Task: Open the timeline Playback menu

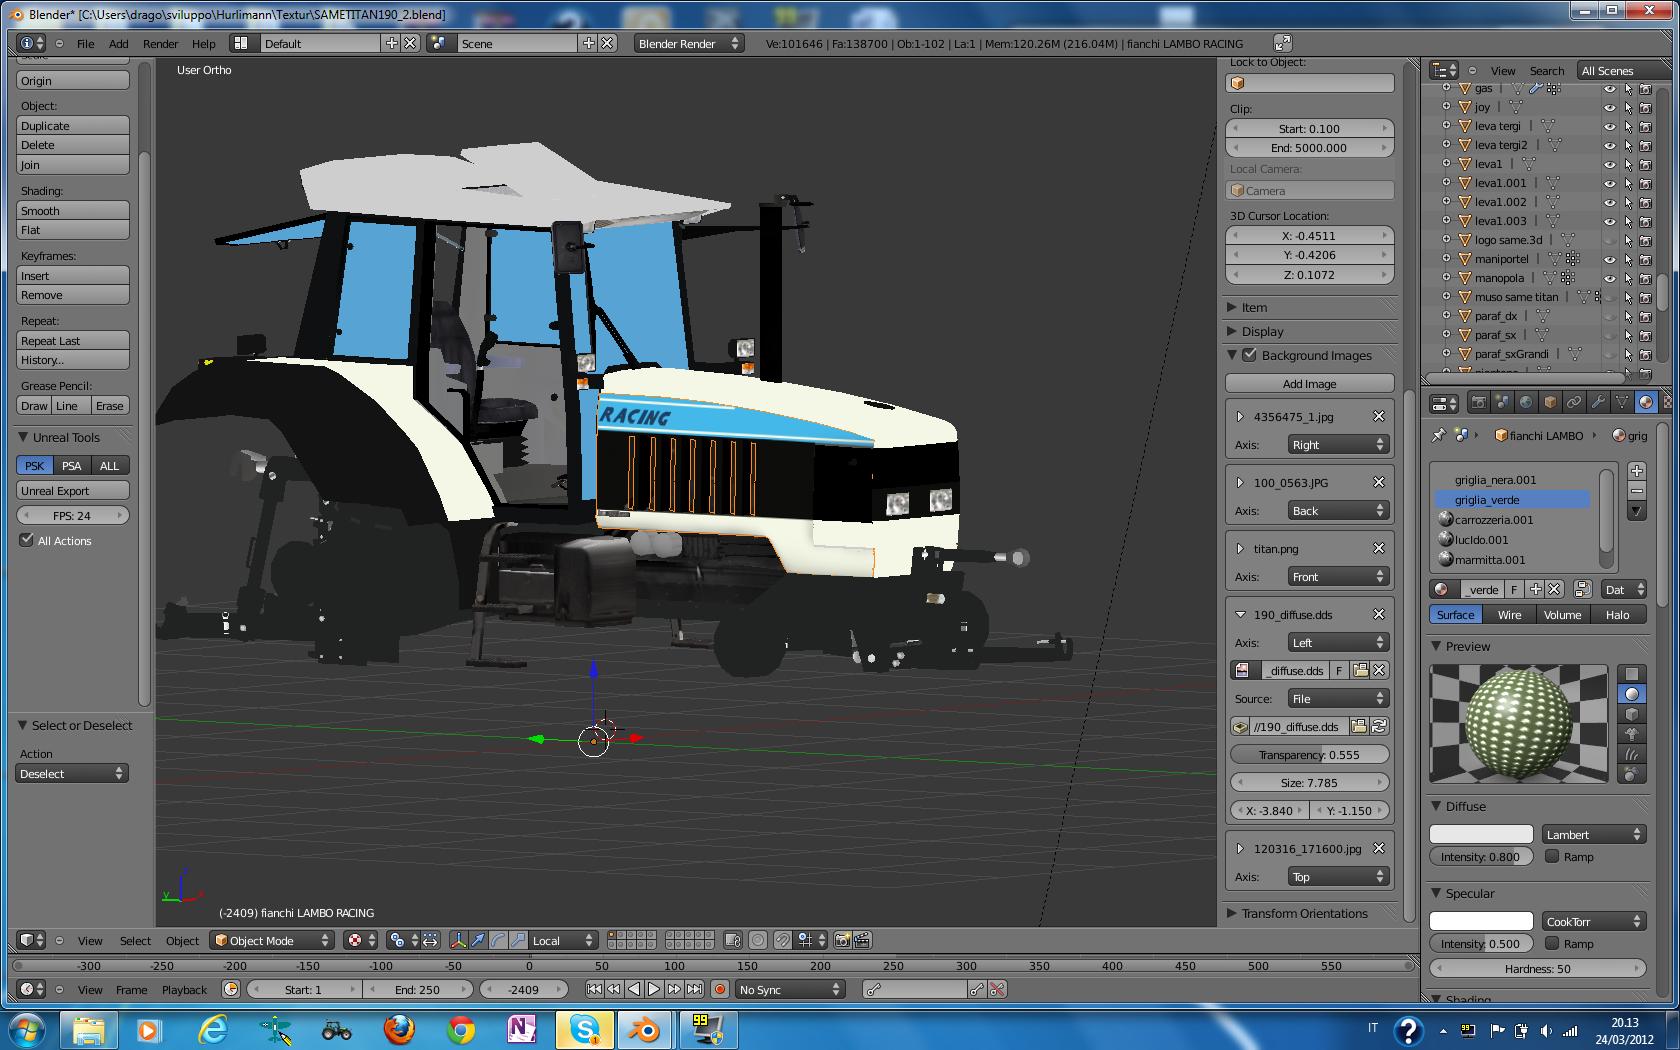Action: tap(184, 989)
